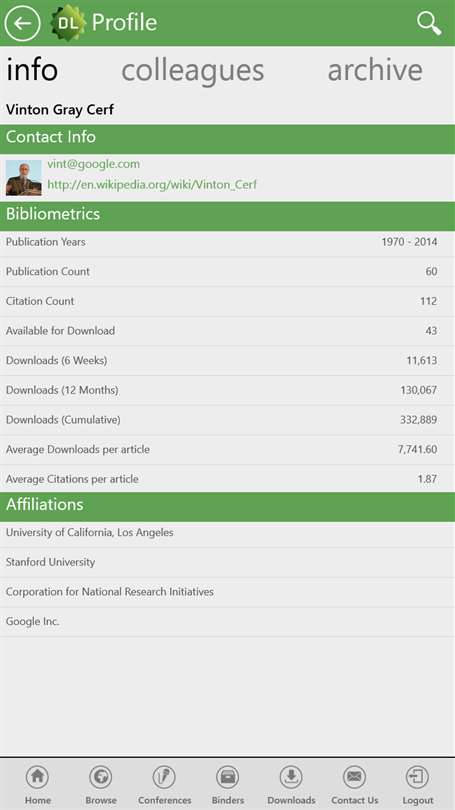The image size is (455, 810).
Task: Open search with the magnifier icon
Action: [x=429, y=23]
